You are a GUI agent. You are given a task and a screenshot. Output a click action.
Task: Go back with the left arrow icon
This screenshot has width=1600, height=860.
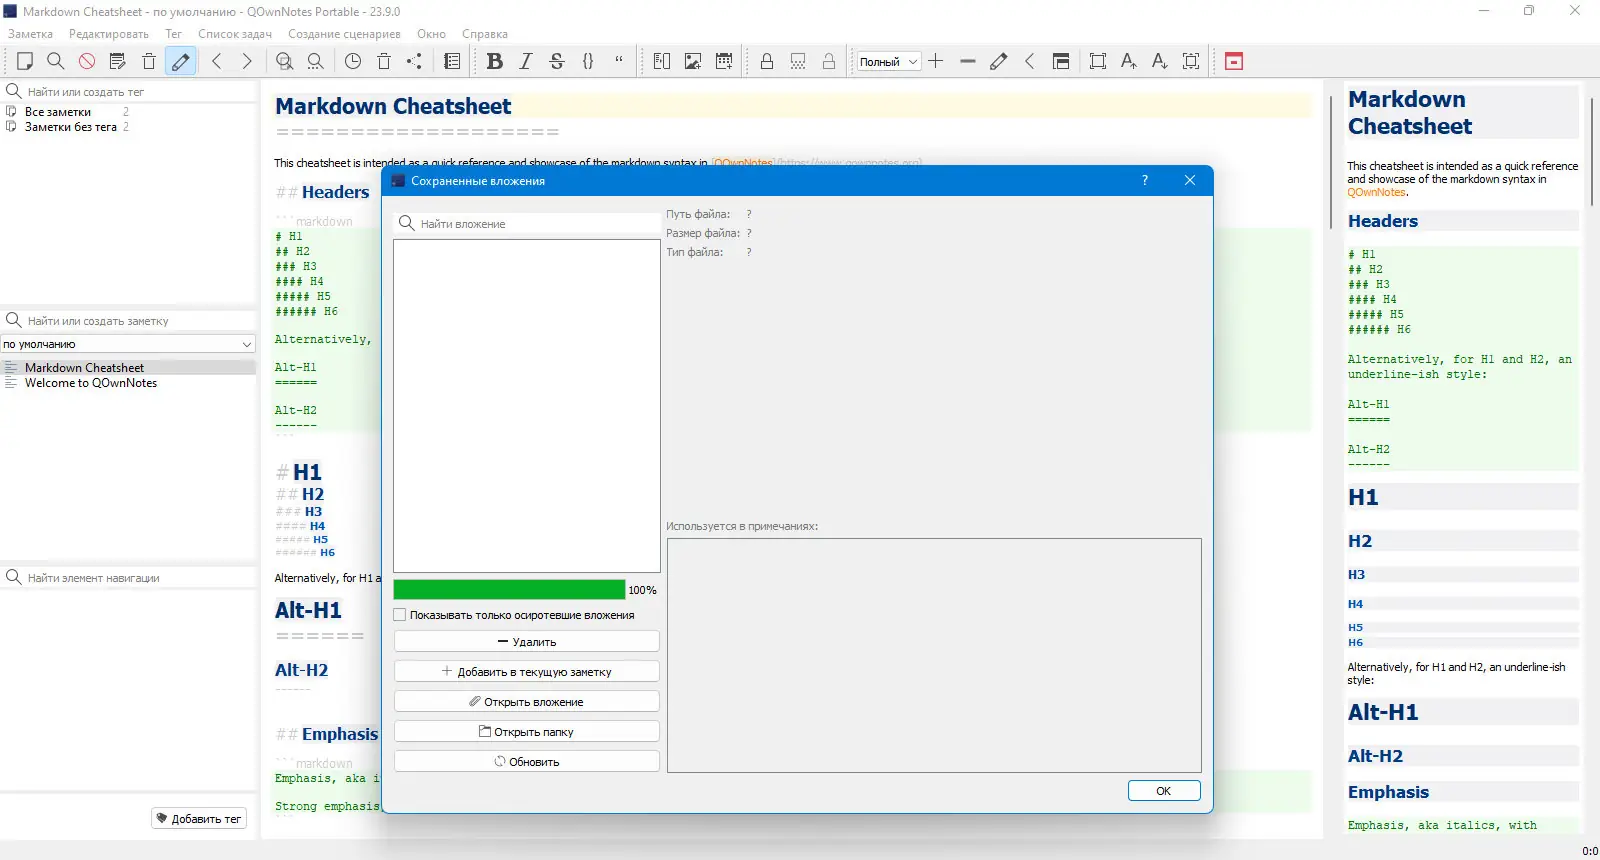(217, 61)
